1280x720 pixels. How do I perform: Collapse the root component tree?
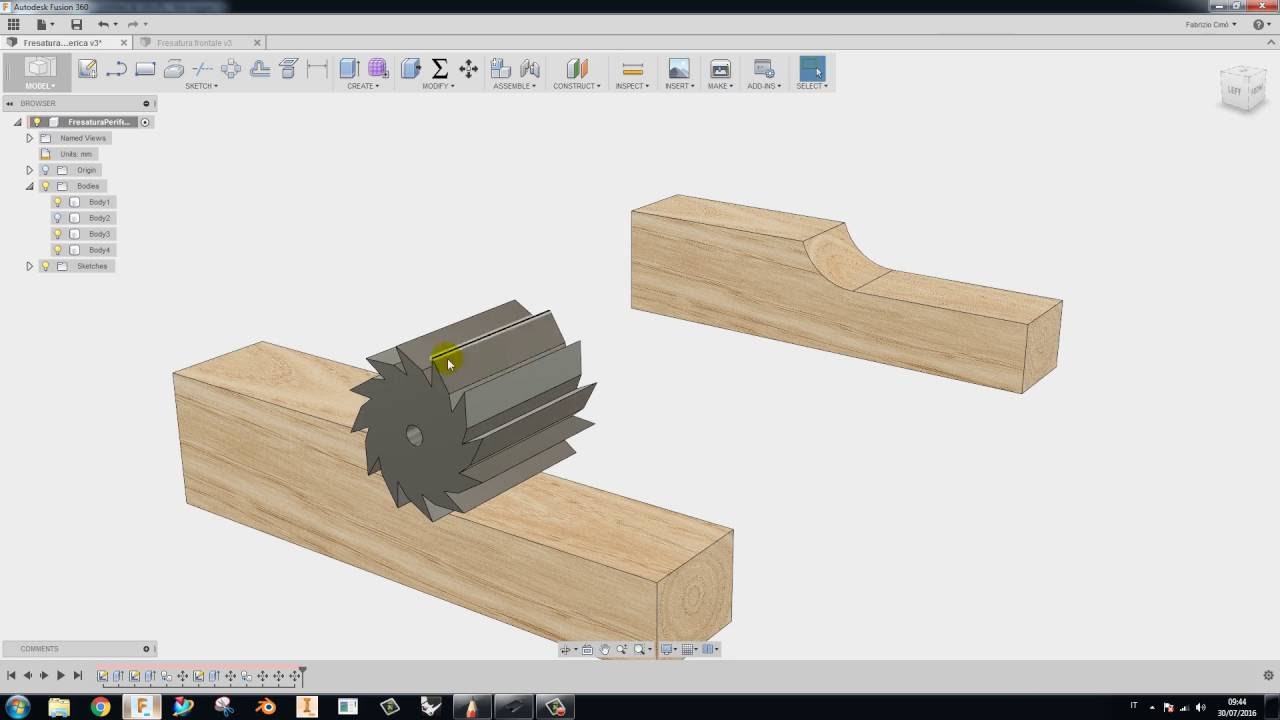tap(17, 122)
